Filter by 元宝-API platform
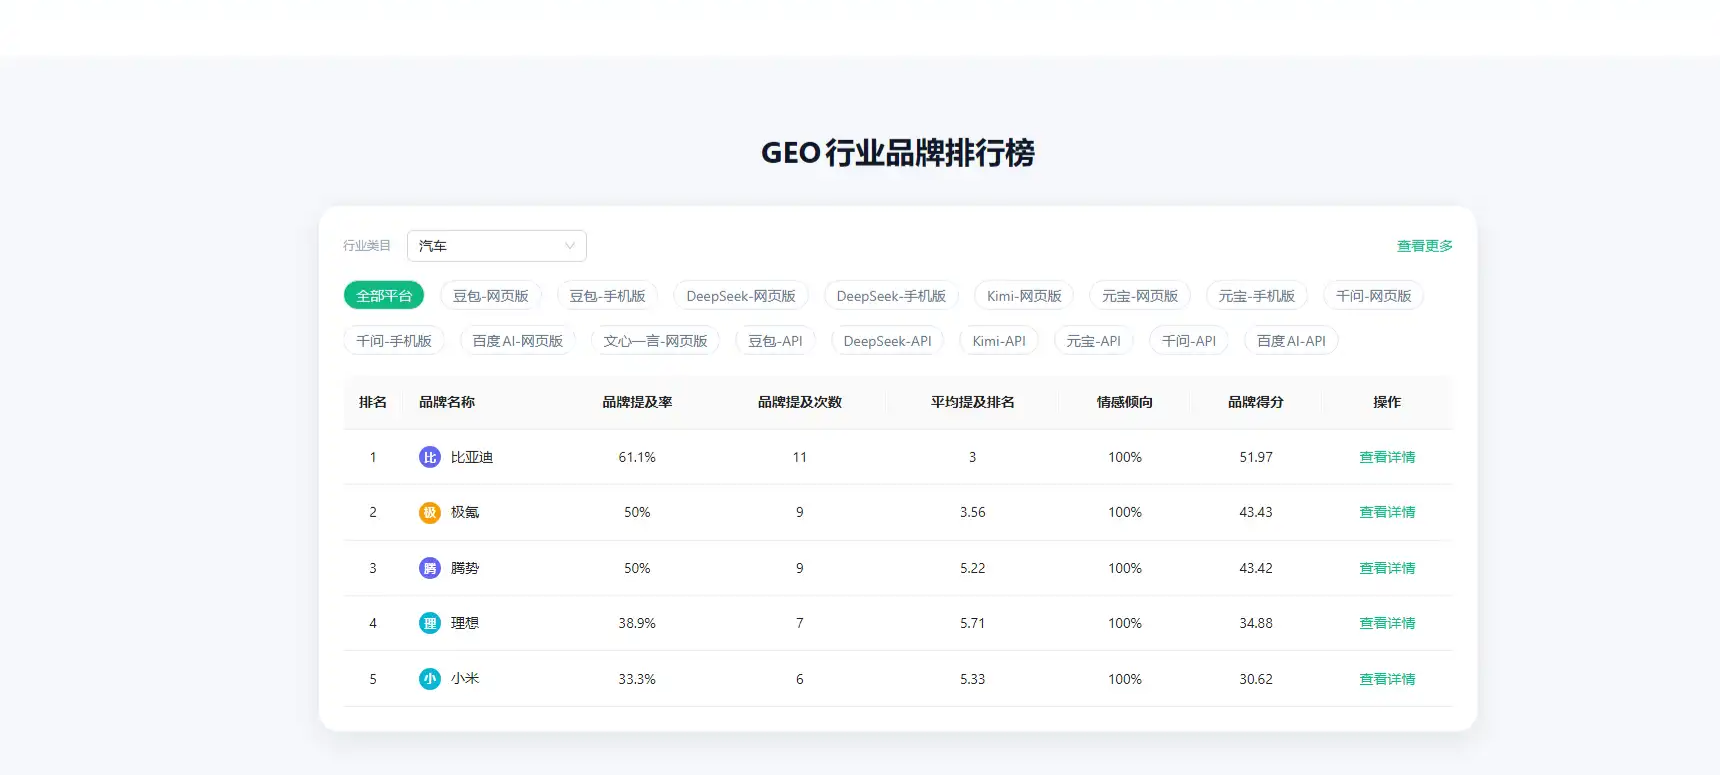This screenshot has width=1720, height=775. pos(1094,341)
